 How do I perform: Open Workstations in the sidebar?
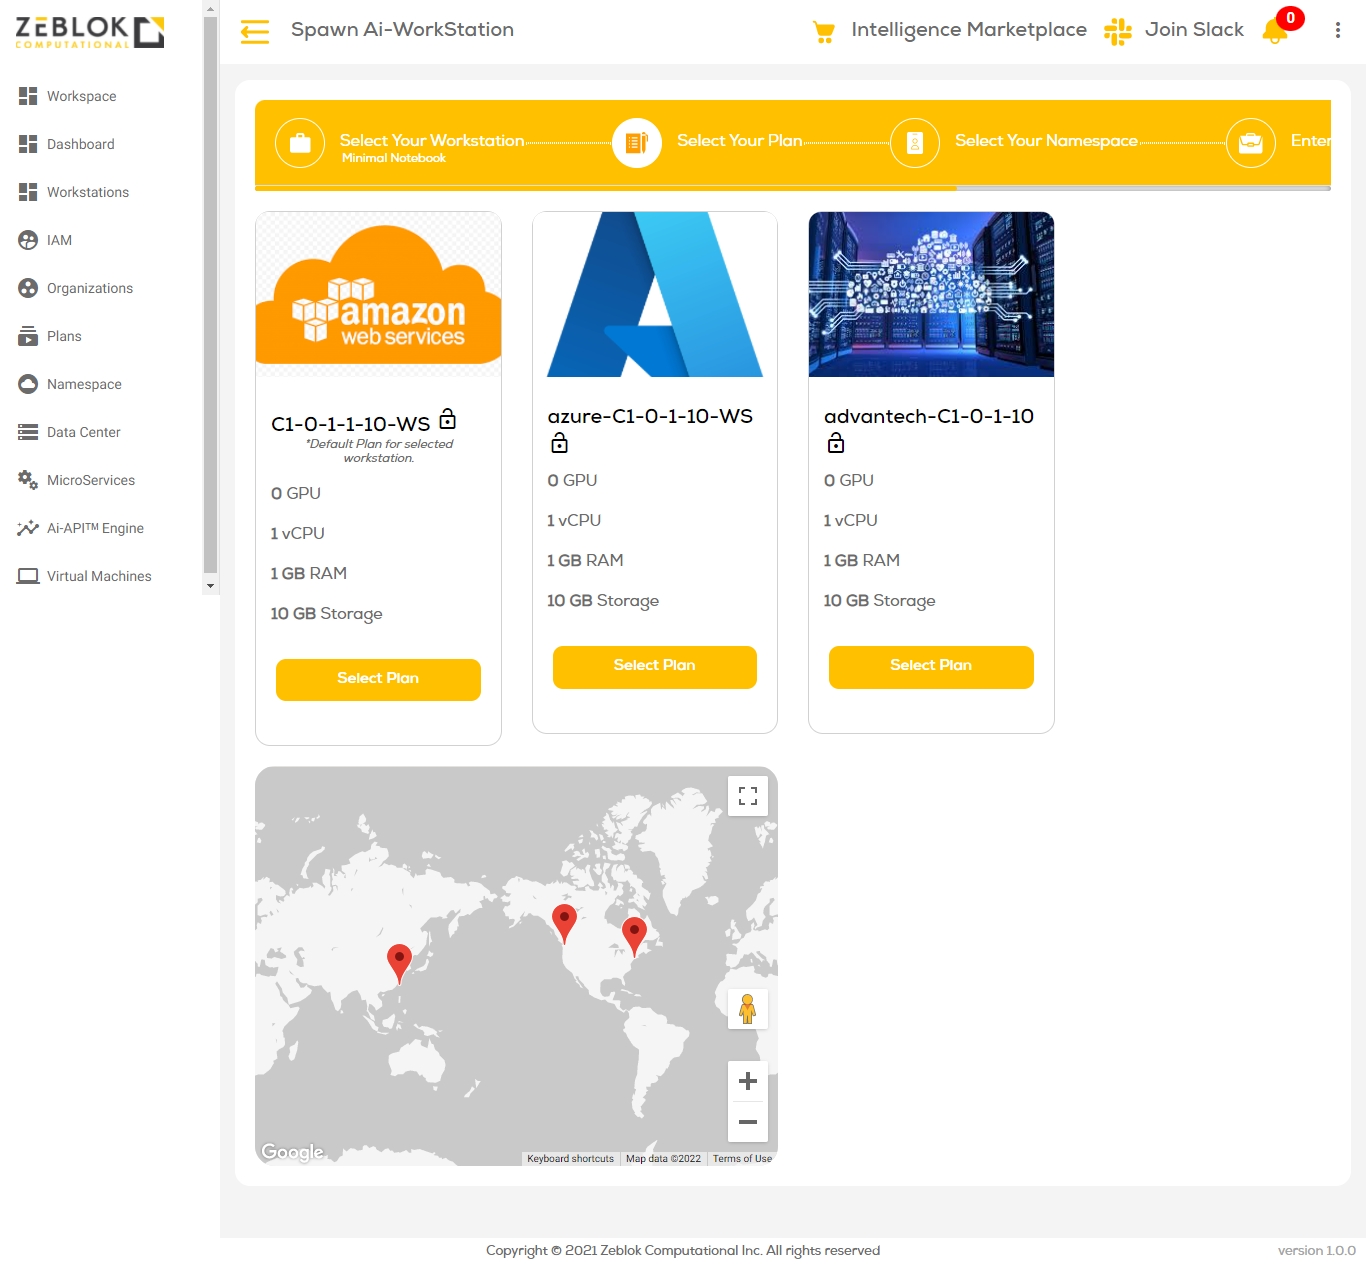[88, 192]
